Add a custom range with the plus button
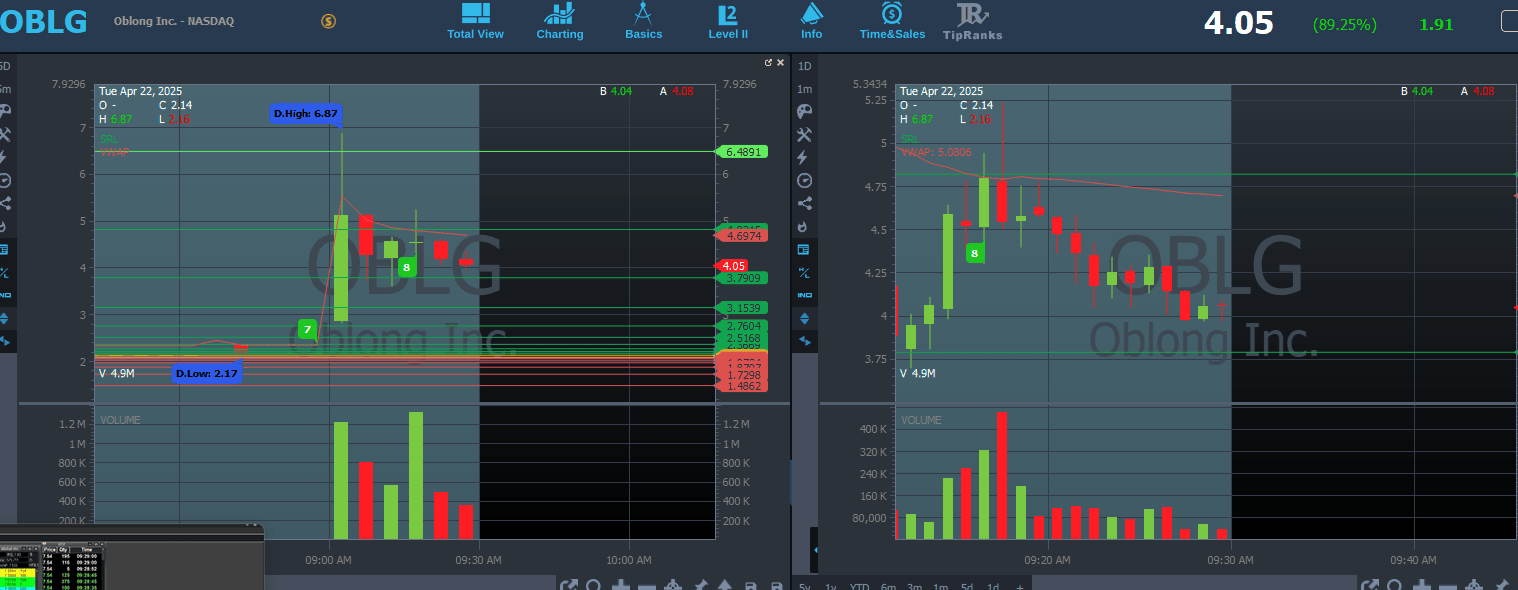1518x590 pixels. (1019, 586)
